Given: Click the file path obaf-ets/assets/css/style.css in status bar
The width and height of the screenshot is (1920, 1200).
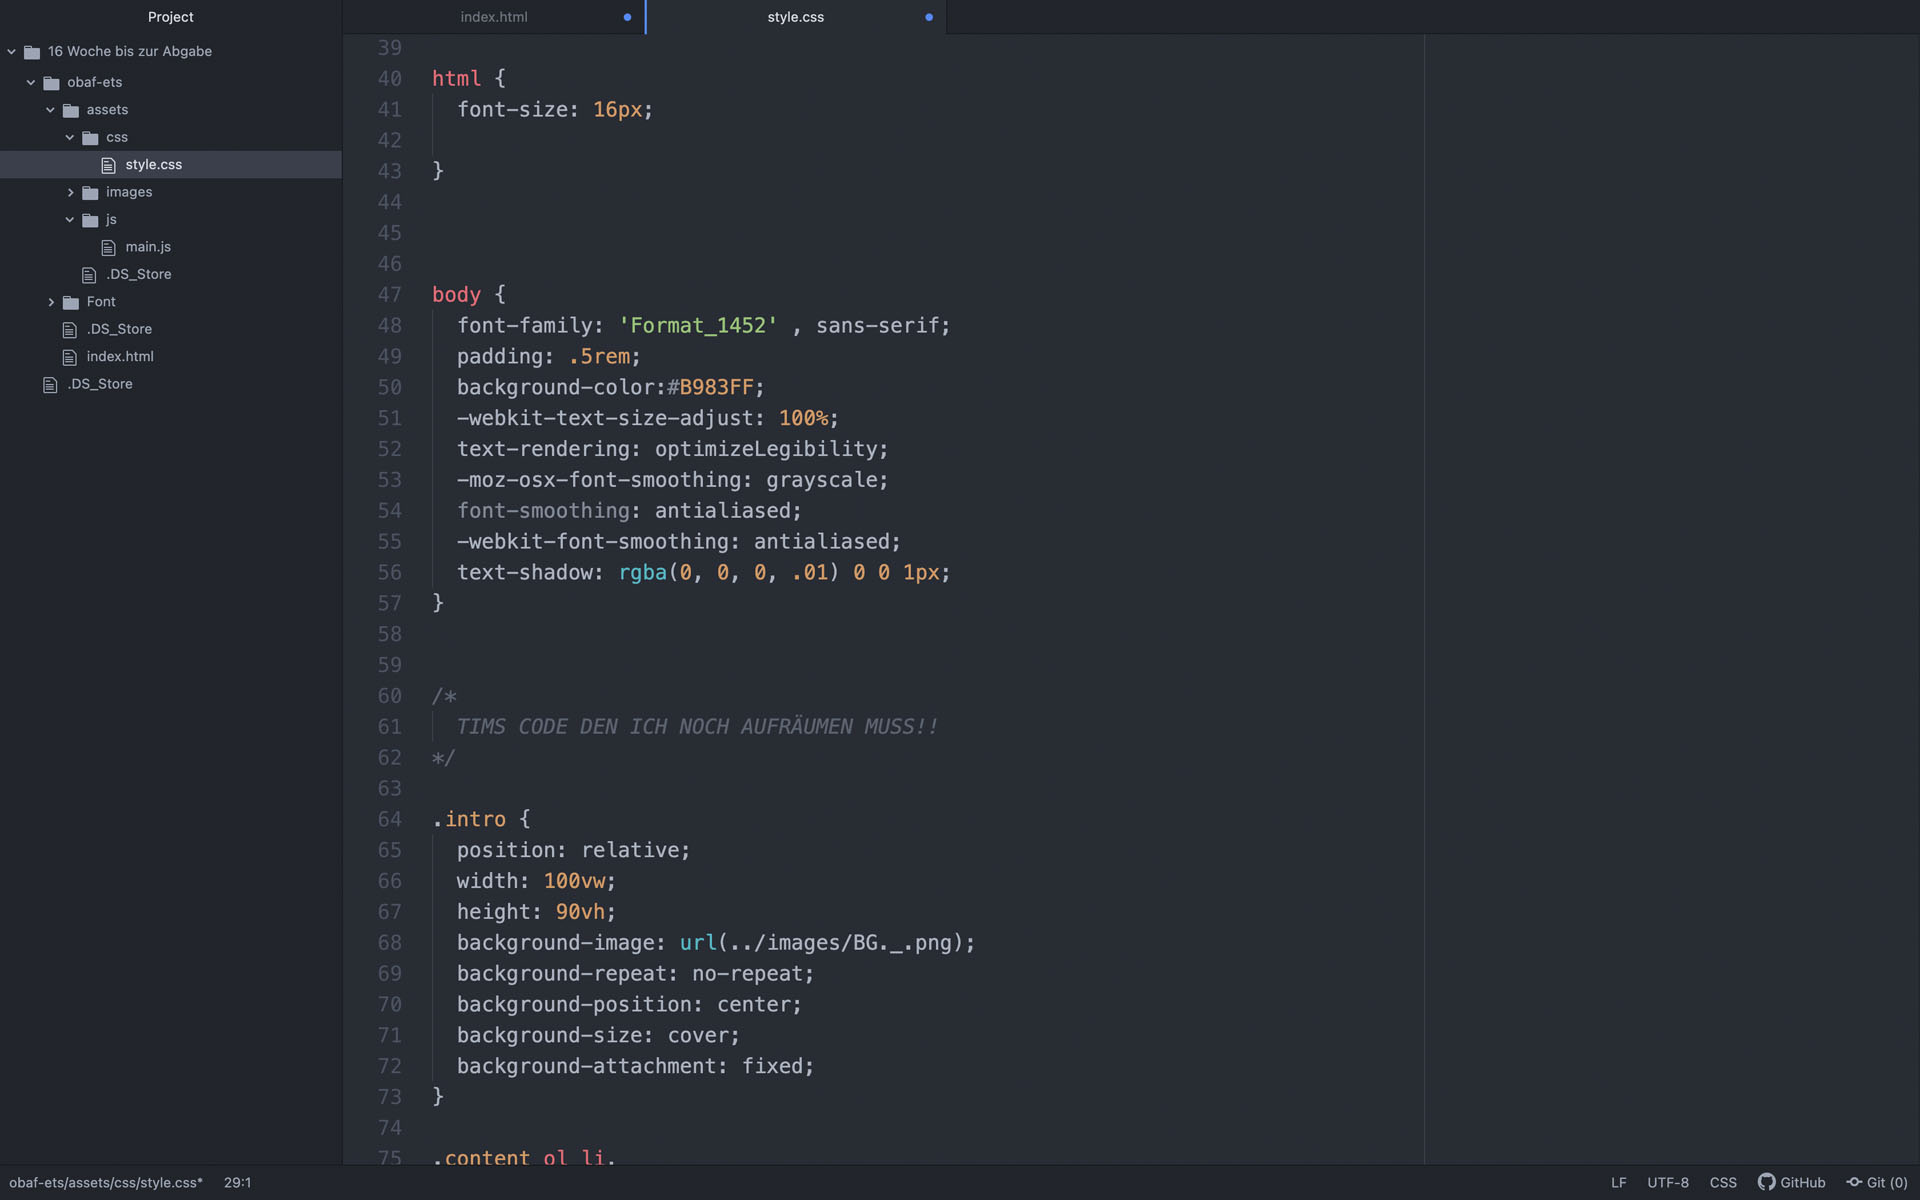Looking at the screenshot, I should pyautogui.click(x=106, y=1182).
